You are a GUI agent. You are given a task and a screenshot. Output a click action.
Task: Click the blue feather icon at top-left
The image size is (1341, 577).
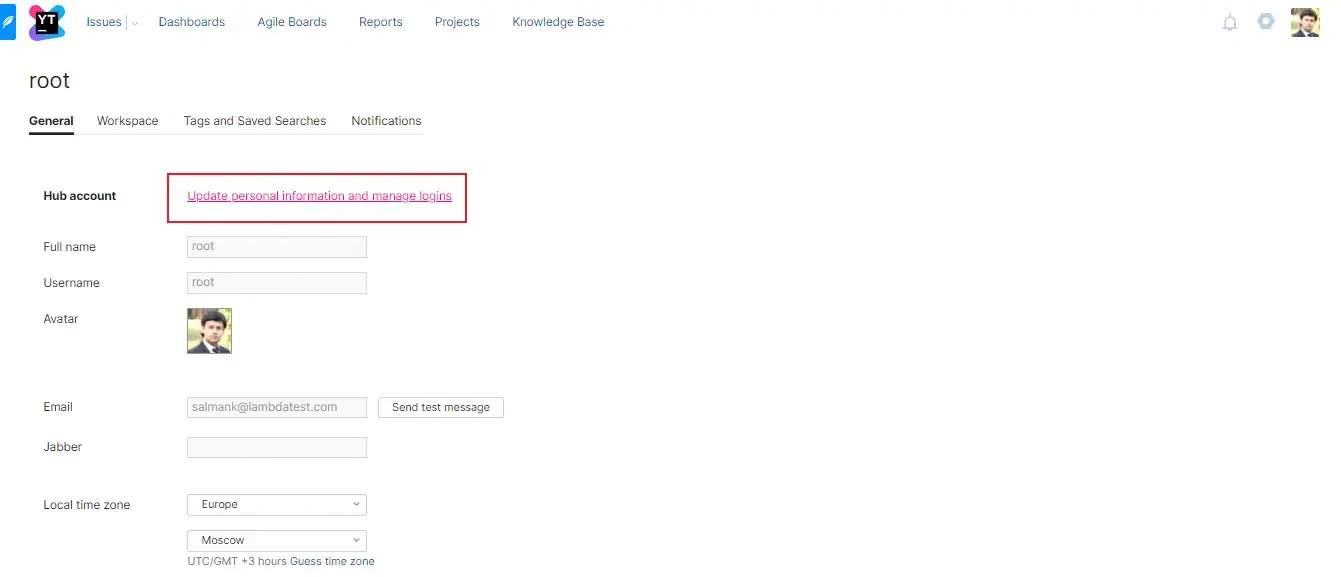pyautogui.click(x=8, y=22)
